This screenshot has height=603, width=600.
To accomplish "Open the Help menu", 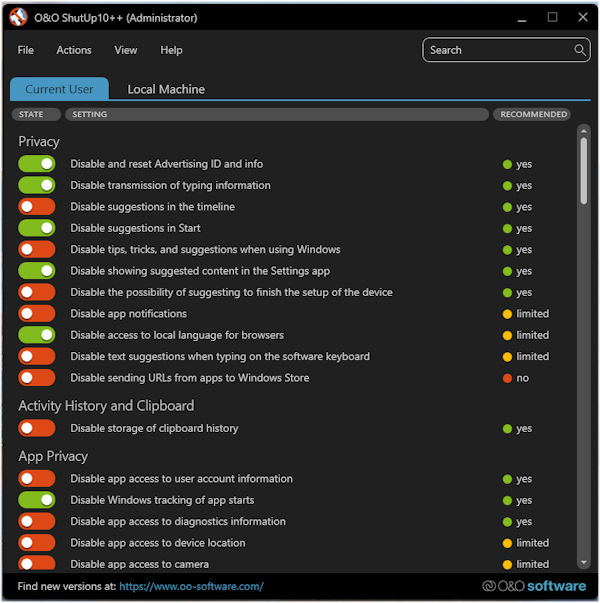I will click(172, 50).
